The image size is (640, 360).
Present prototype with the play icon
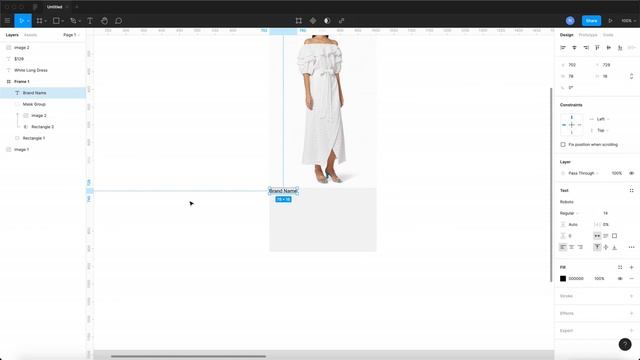[611, 21]
